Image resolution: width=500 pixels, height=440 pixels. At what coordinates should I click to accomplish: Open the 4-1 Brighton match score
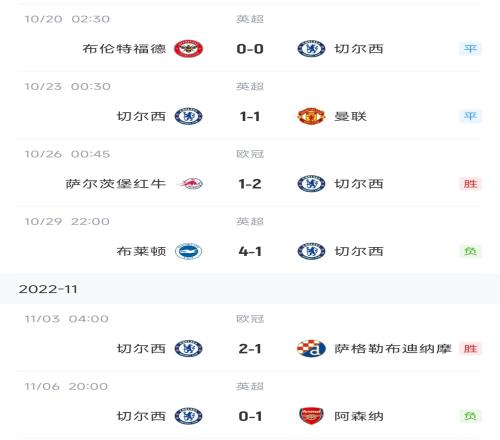250,251
